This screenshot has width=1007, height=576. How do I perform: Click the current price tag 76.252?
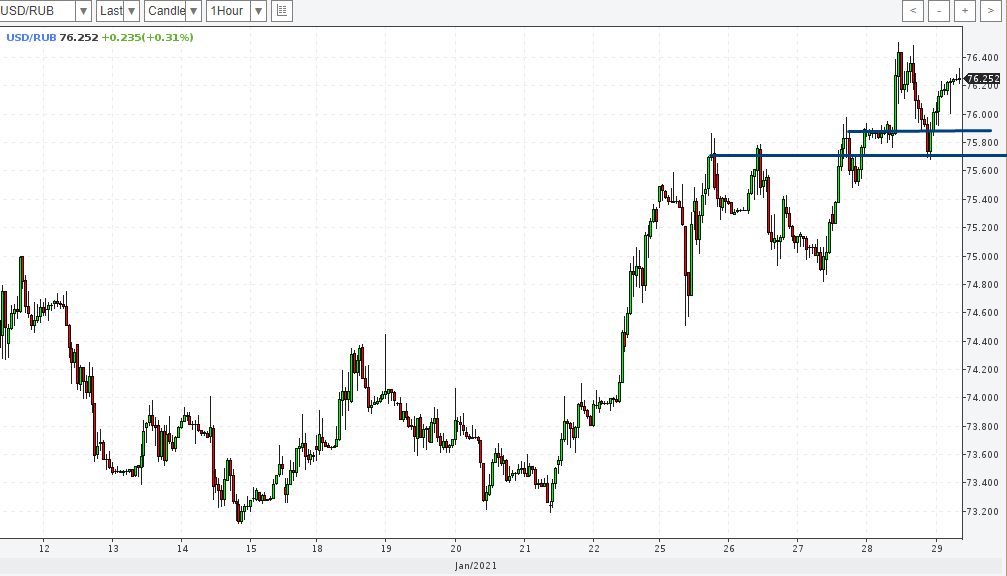[983, 78]
